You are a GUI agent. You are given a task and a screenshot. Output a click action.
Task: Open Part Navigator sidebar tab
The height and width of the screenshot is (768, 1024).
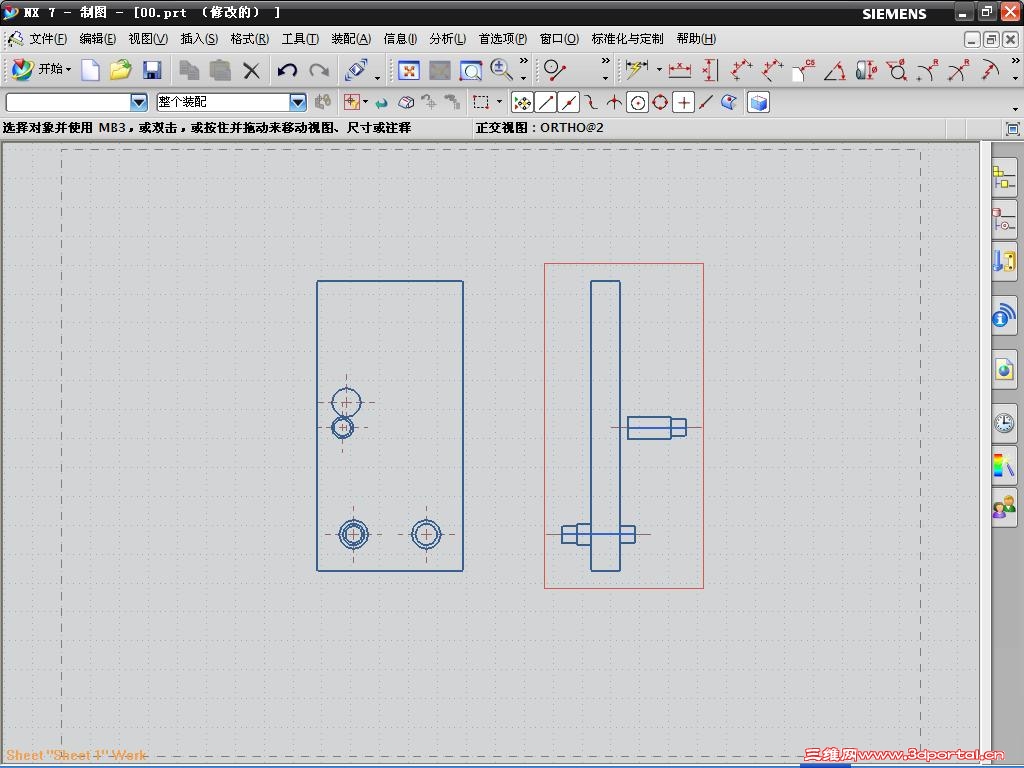point(1004,219)
